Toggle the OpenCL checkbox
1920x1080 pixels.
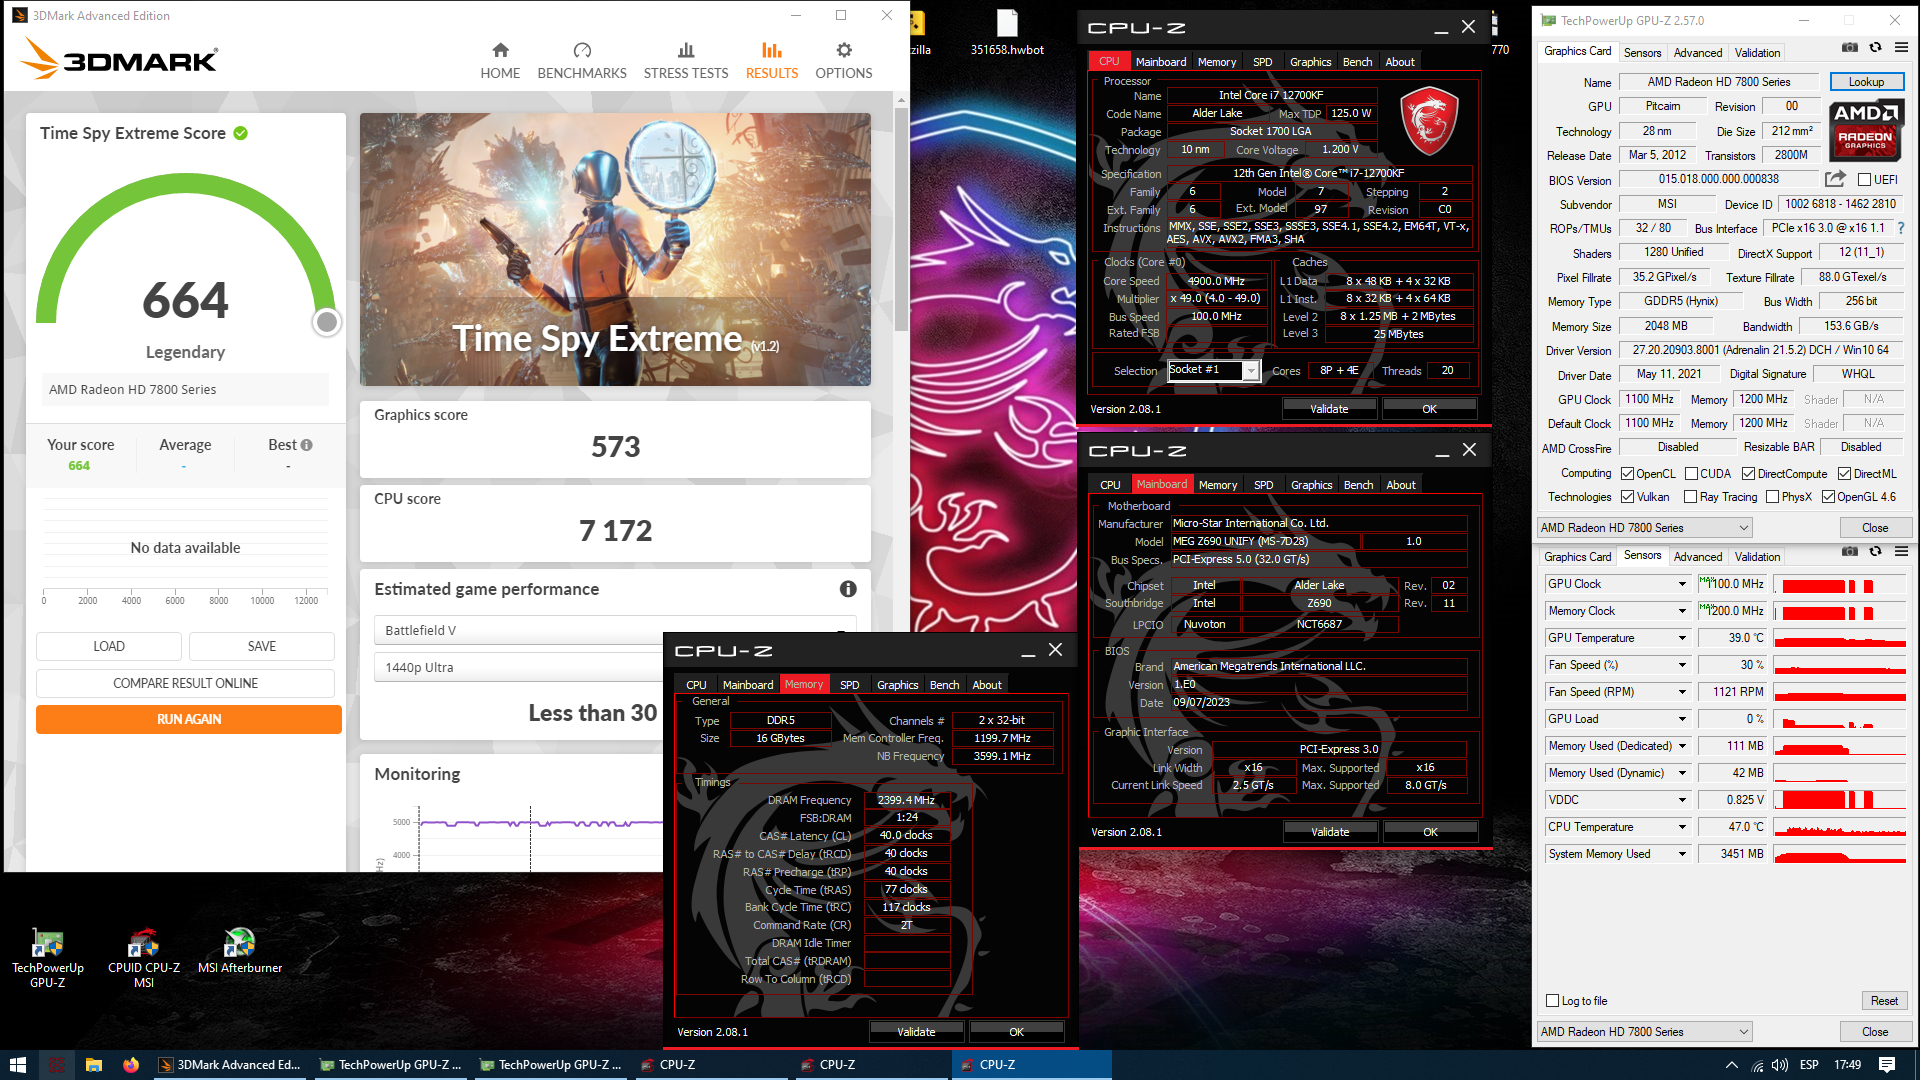click(x=1627, y=474)
